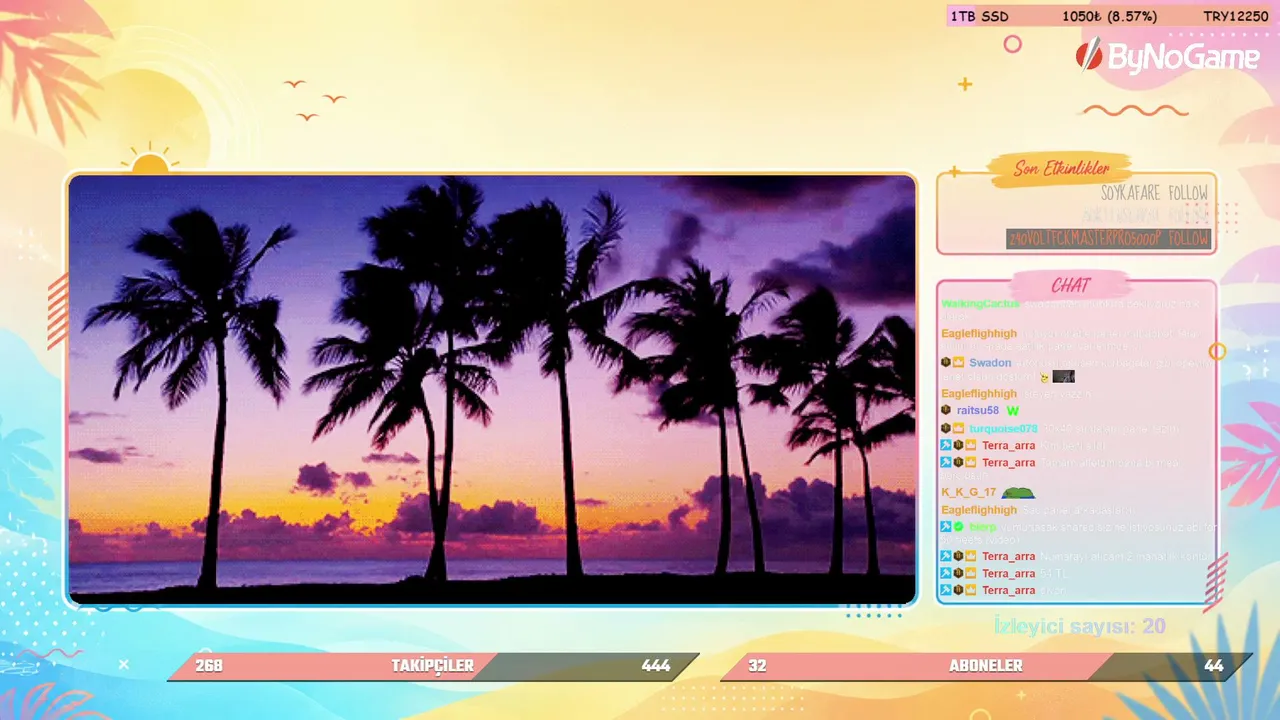Screen dimensions: 1280x720
Task: Click the Swadon username in chat
Action: click(x=990, y=362)
